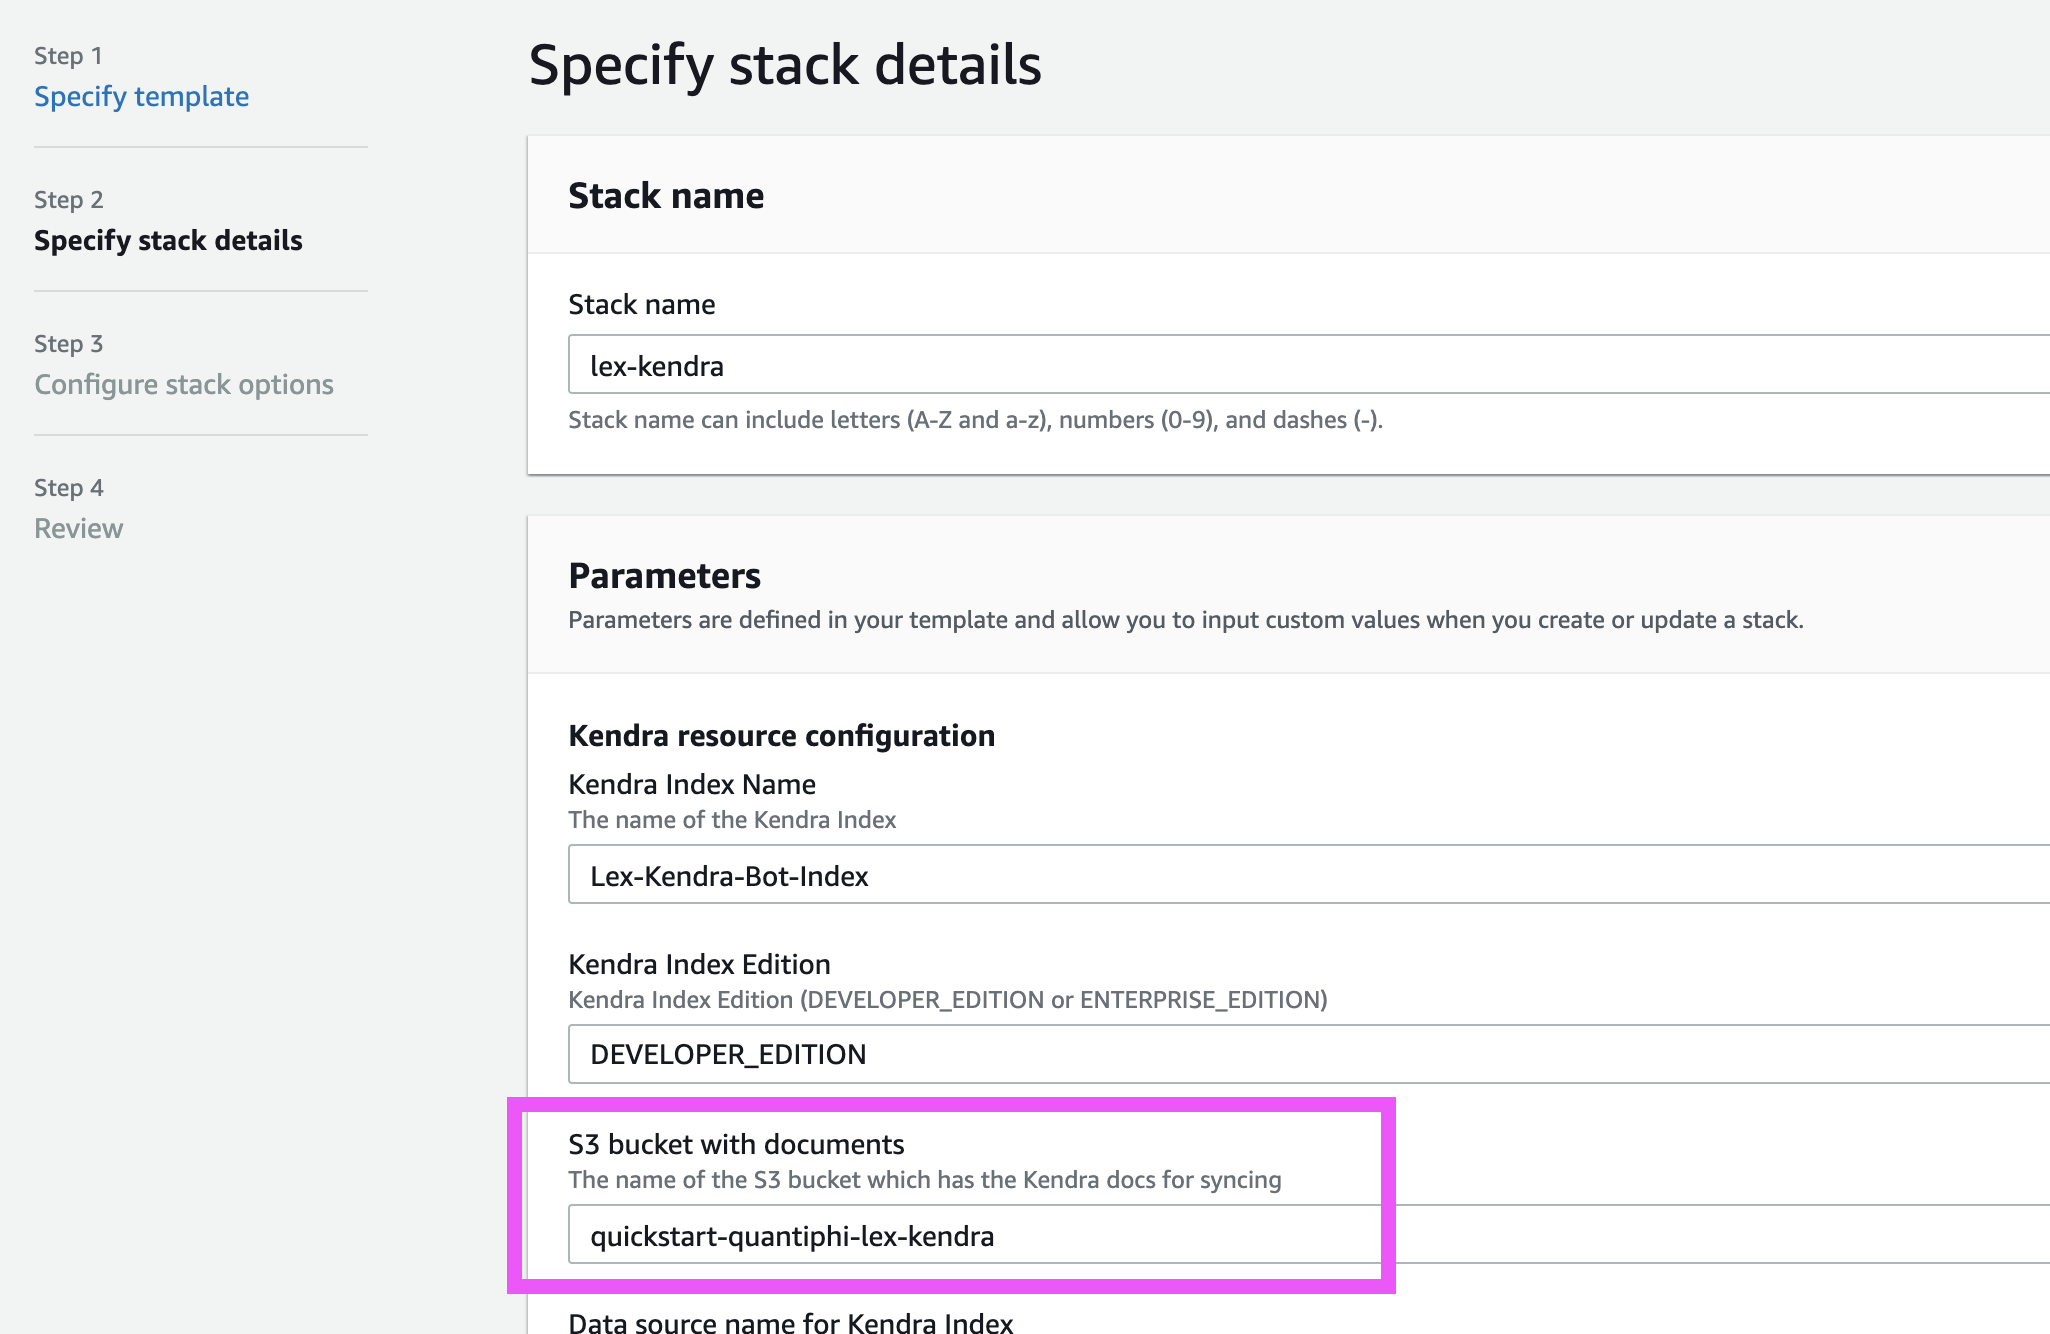Select the S3 bucket with documents field
The width and height of the screenshot is (2050, 1334).
point(1300,1235)
